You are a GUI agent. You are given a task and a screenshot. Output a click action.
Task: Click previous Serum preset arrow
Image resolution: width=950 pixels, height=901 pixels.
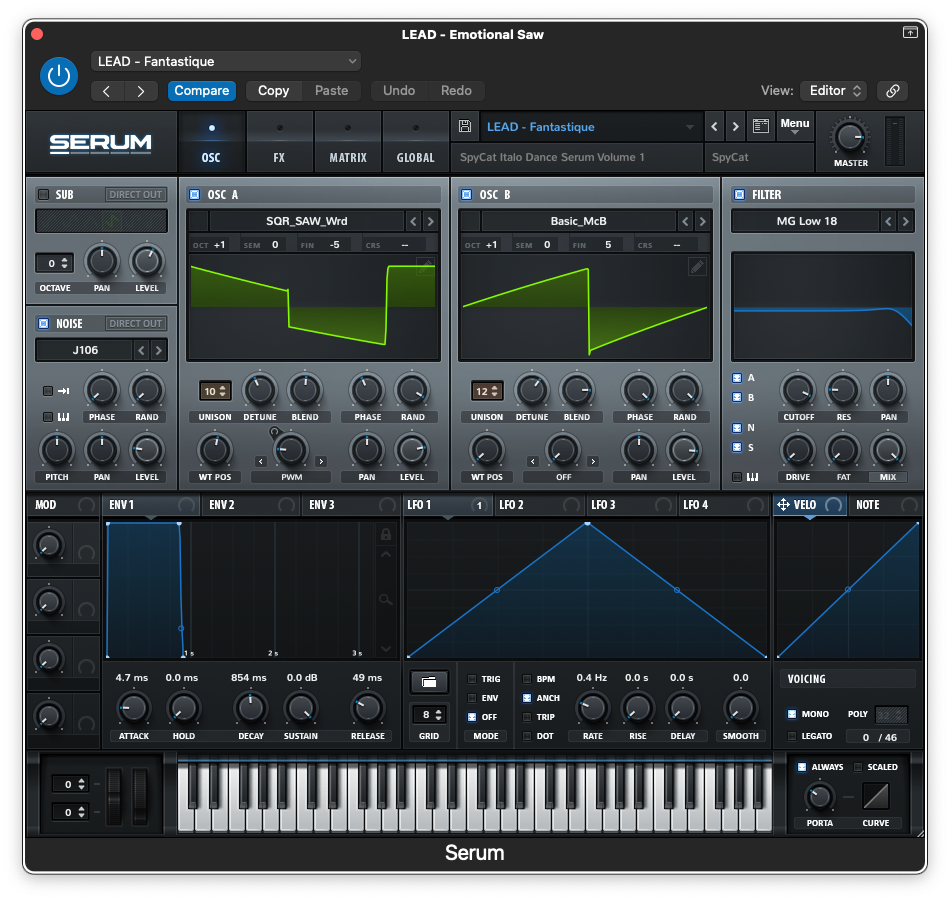tap(714, 127)
